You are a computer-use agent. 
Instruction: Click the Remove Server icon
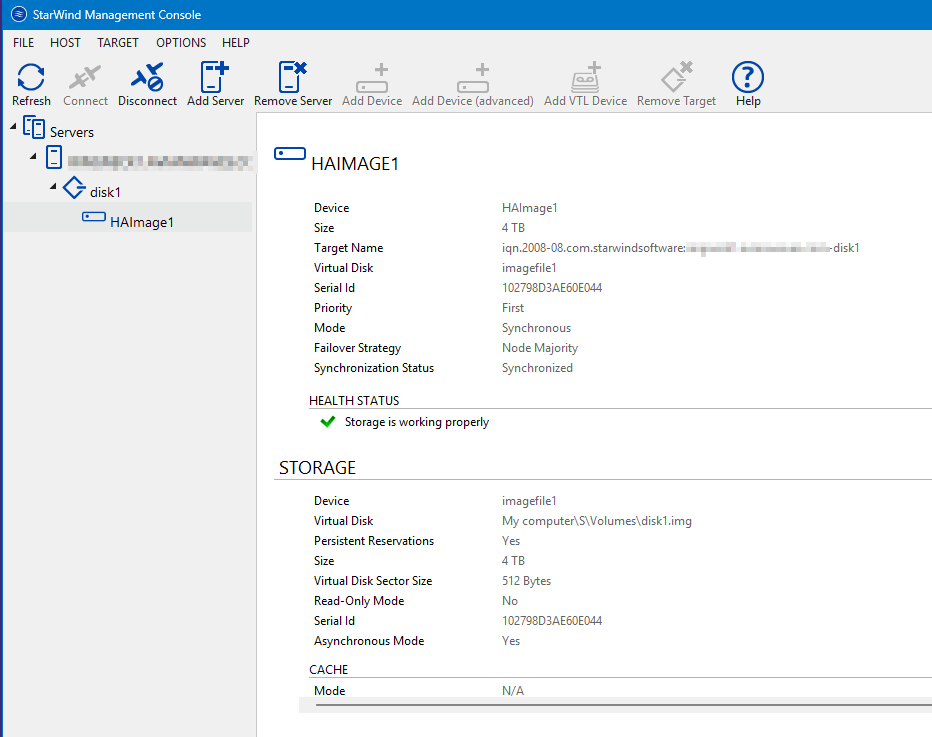click(x=292, y=77)
